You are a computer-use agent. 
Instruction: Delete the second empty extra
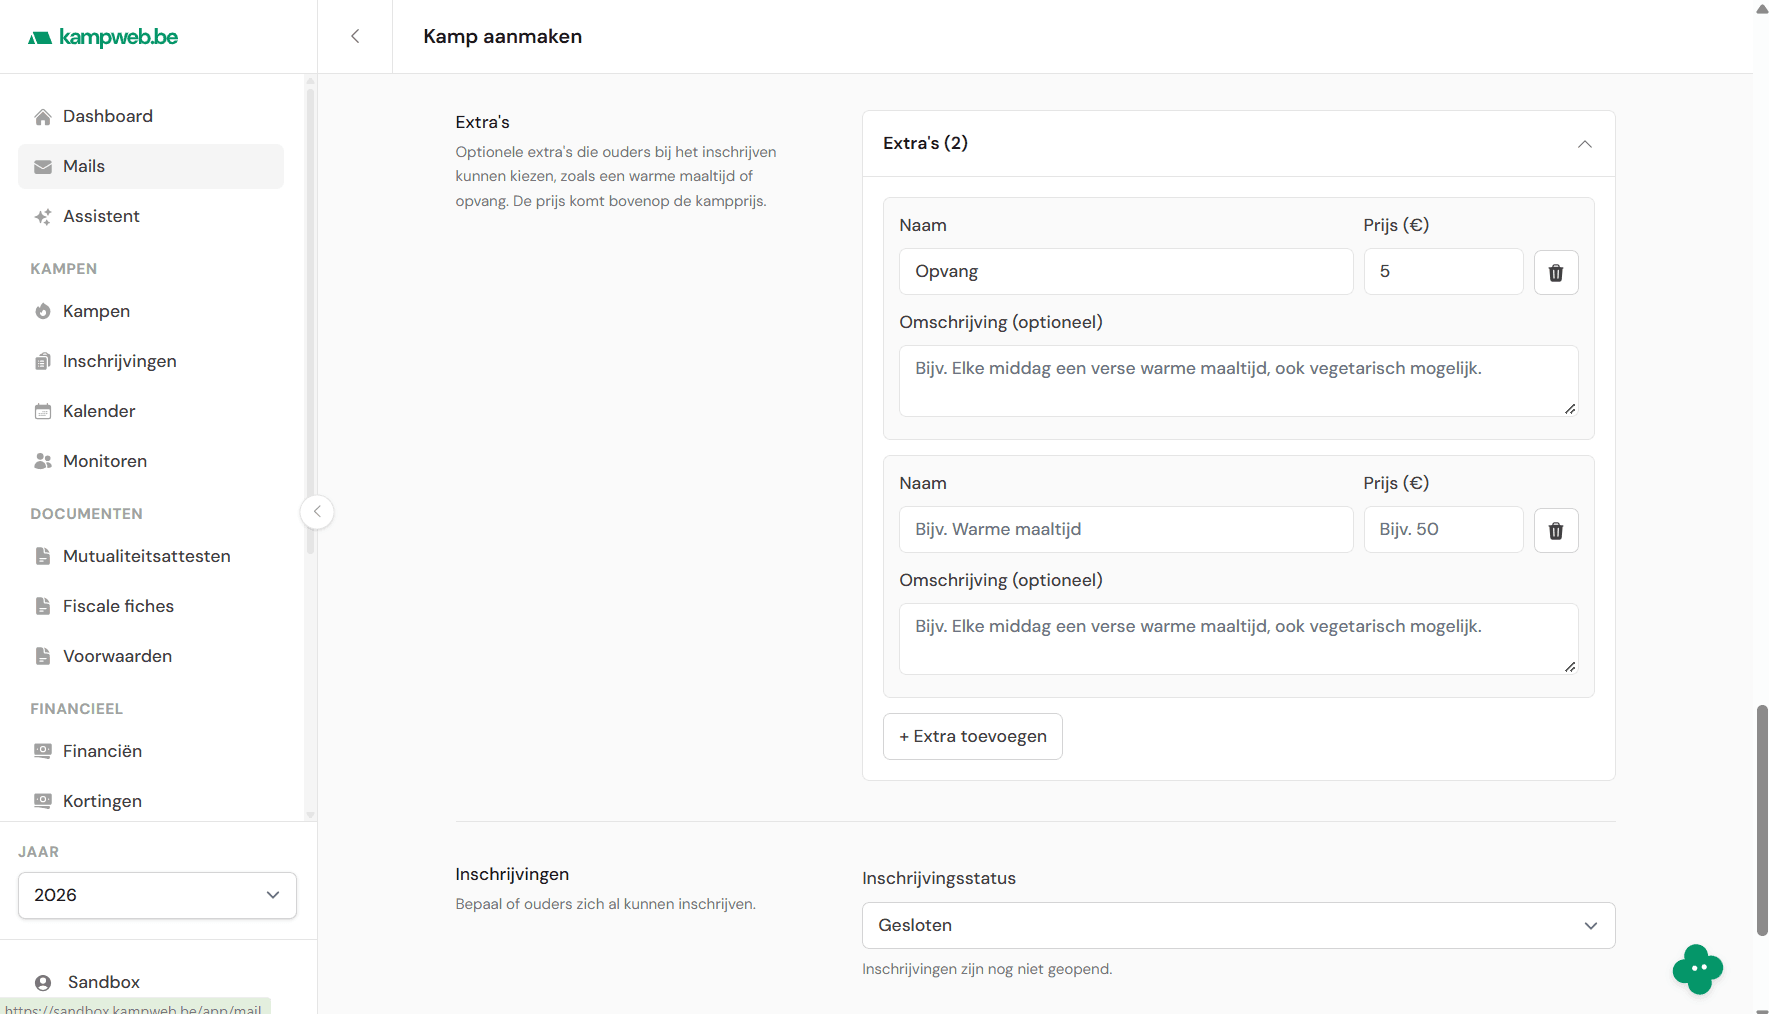[x=1556, y=530]
